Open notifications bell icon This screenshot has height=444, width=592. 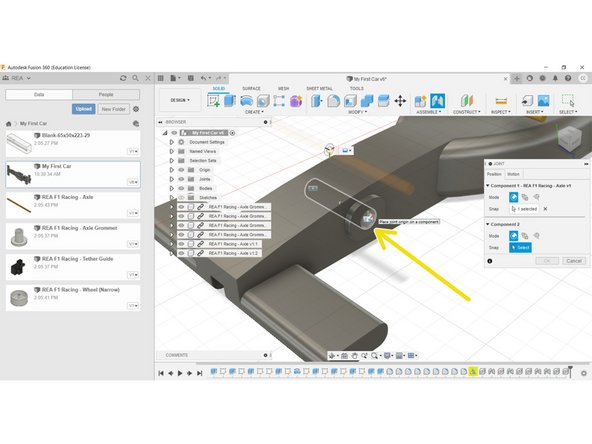555,78
